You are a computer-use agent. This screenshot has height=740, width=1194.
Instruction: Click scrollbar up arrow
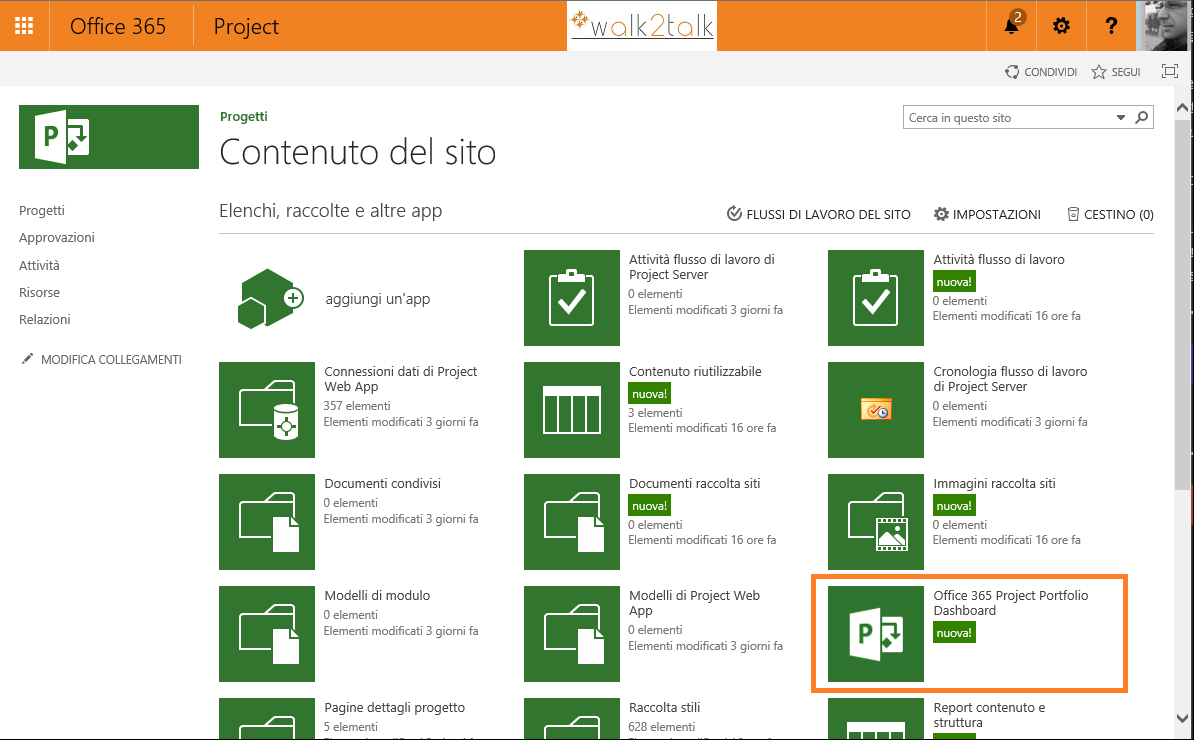tap(1183, 107)
